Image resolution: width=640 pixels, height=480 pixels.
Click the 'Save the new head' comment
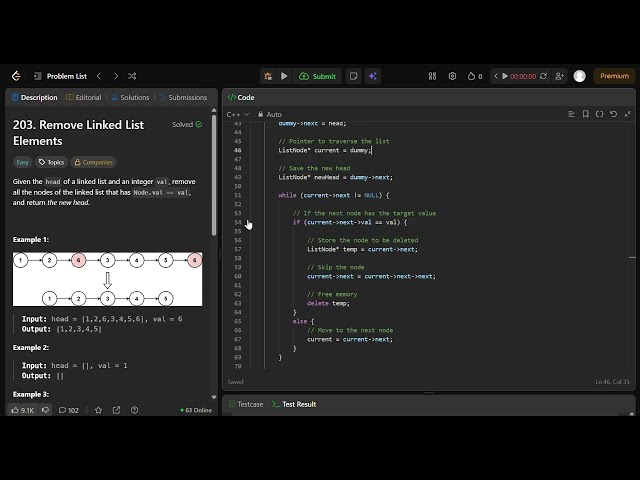pos(314,168)
